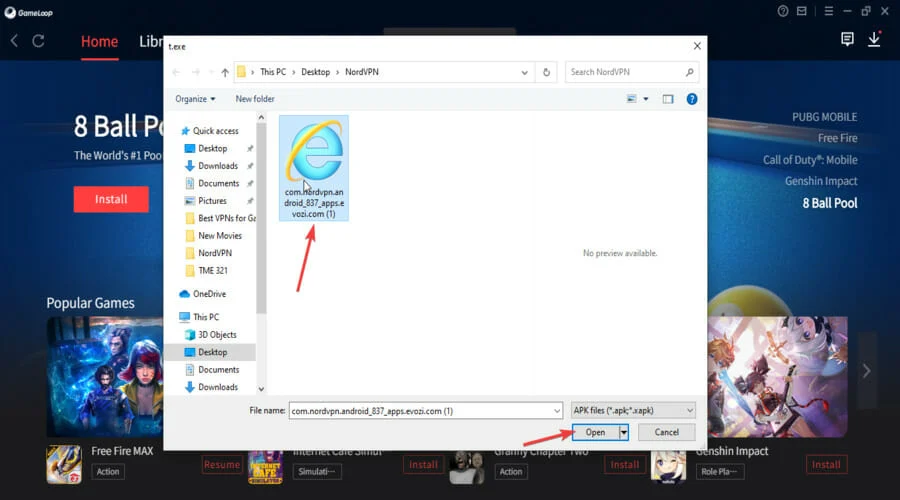This screenshot has width=900, height=500.
Task: Install Genshin Impact from popular games
Action: click(x=826, y=464)
